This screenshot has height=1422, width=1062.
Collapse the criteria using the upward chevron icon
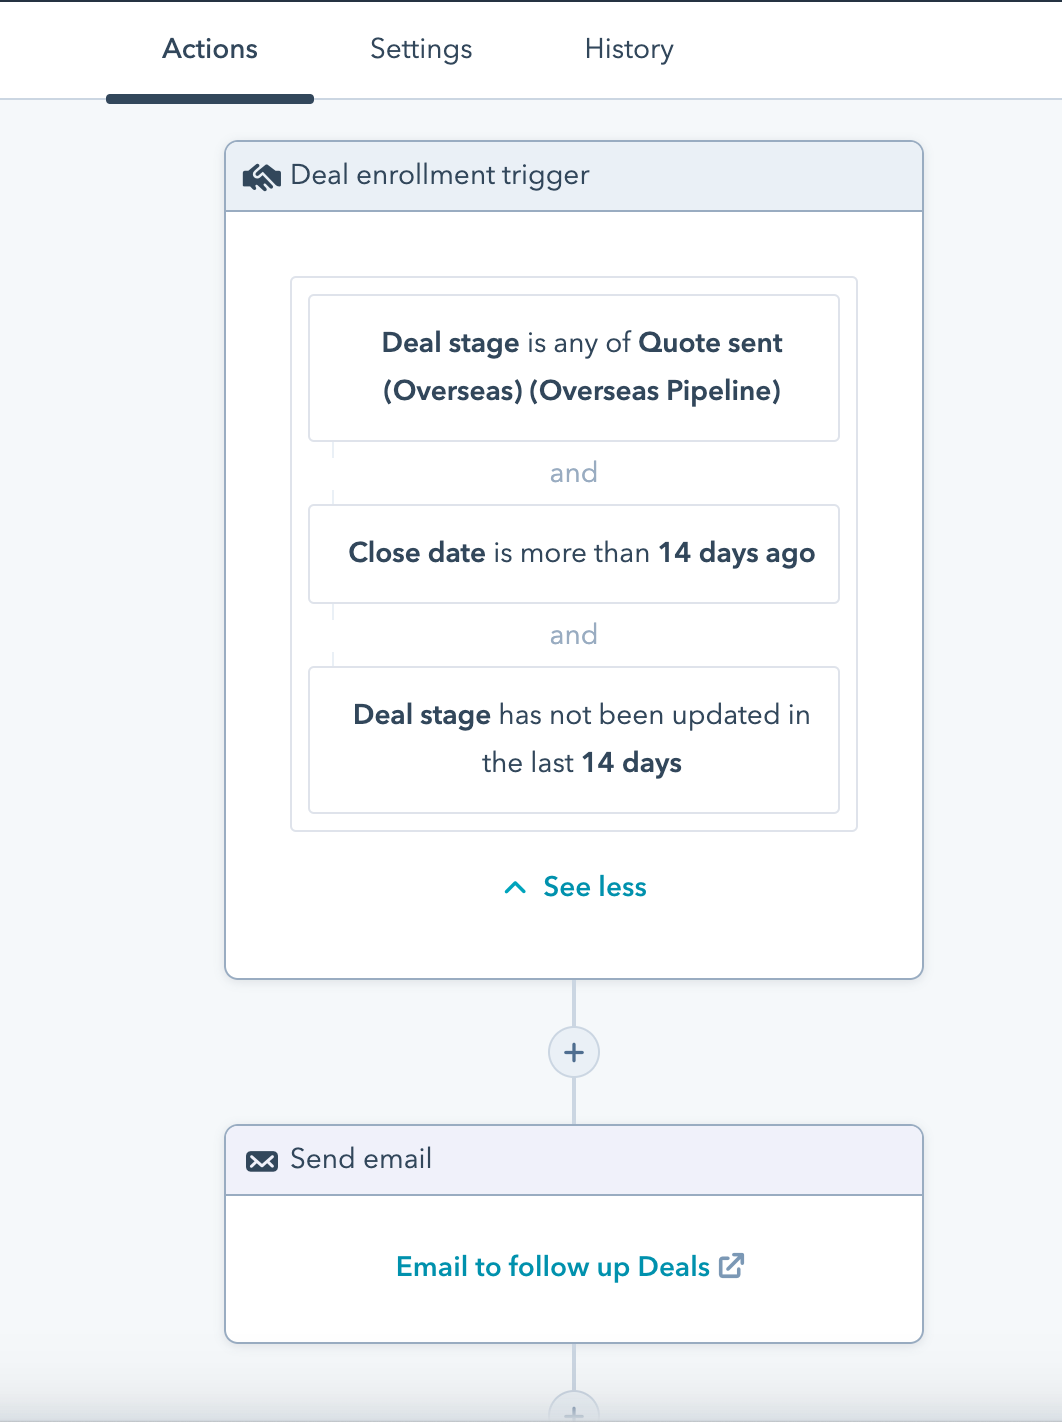point(515,887)
